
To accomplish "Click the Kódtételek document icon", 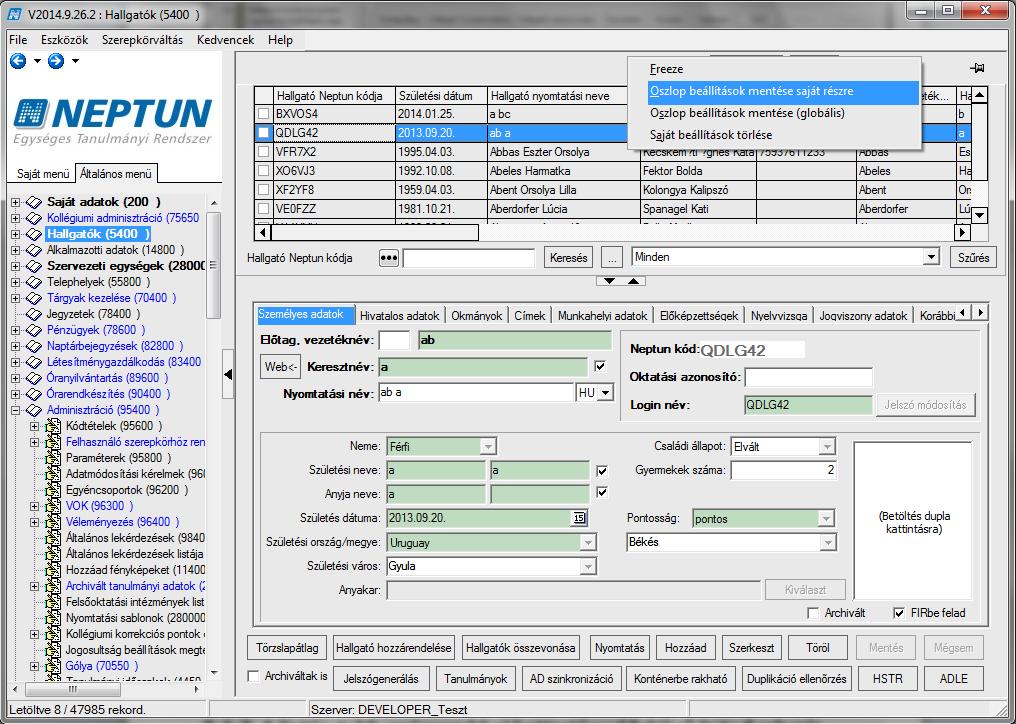I will (x=53, y=426).
